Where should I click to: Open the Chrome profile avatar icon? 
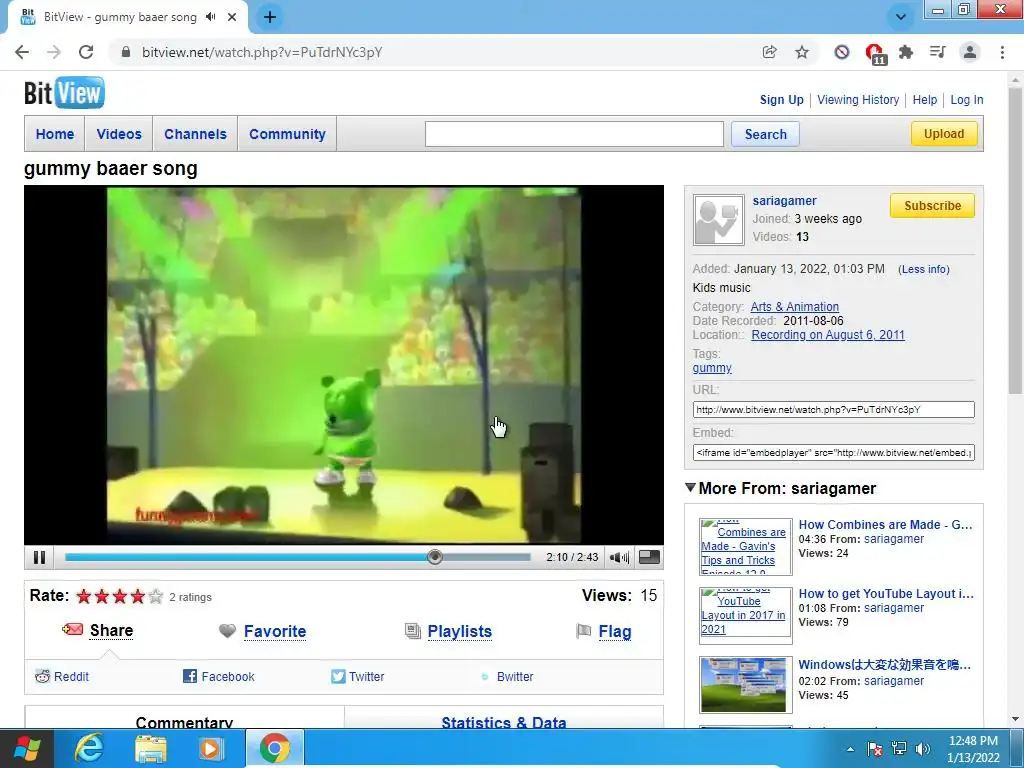[x=970, y=52]
